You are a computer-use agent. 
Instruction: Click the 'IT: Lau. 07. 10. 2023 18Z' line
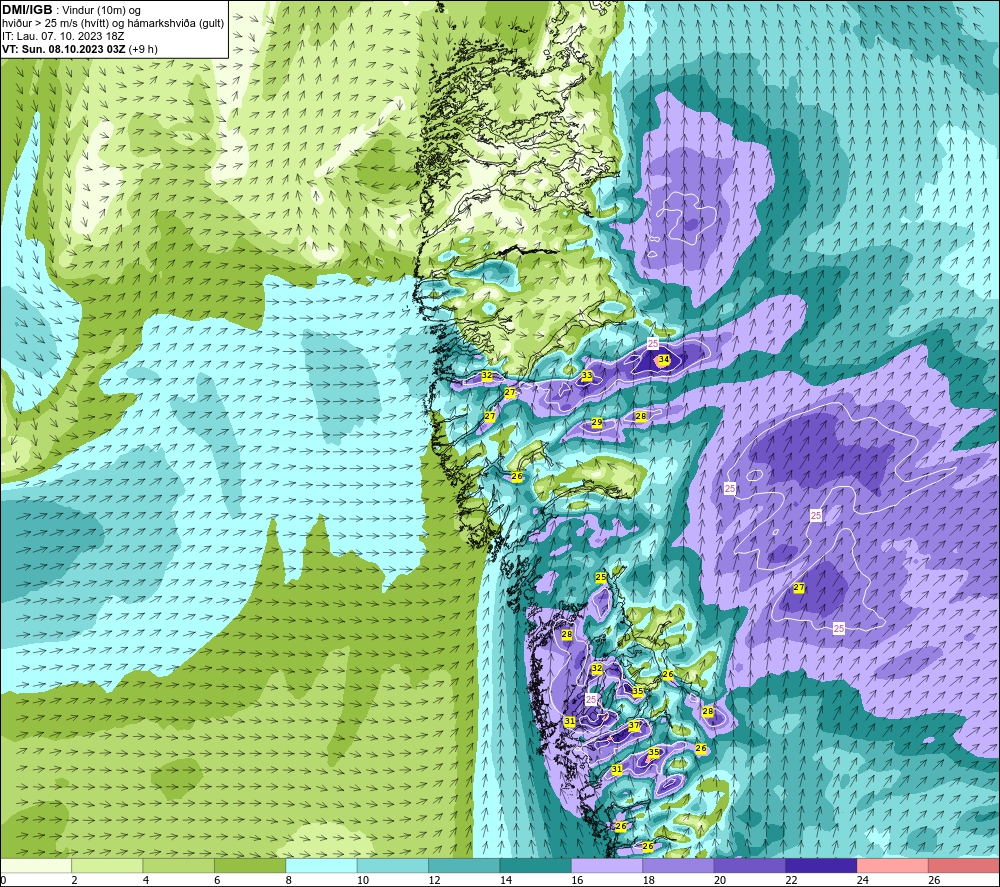[63, 36]
